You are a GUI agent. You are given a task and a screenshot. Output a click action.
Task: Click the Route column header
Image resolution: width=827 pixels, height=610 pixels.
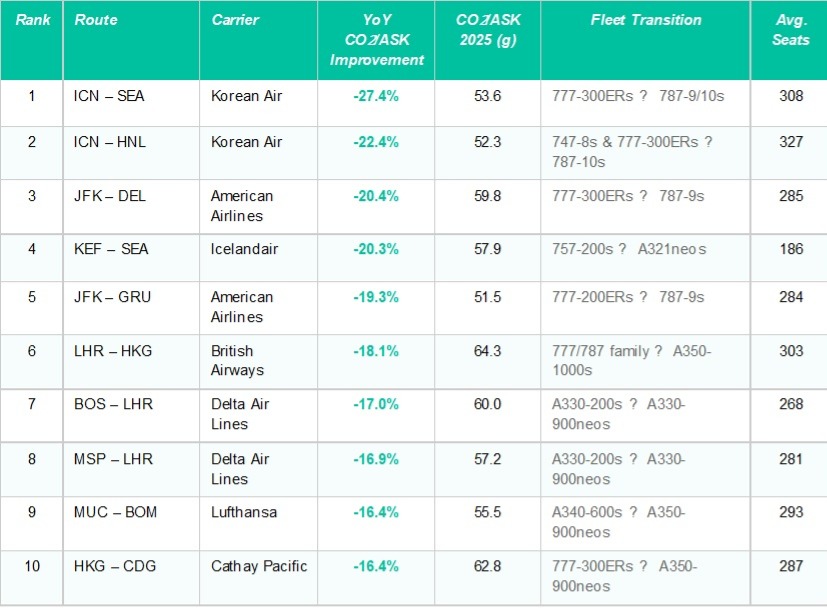tap(96, 20)
